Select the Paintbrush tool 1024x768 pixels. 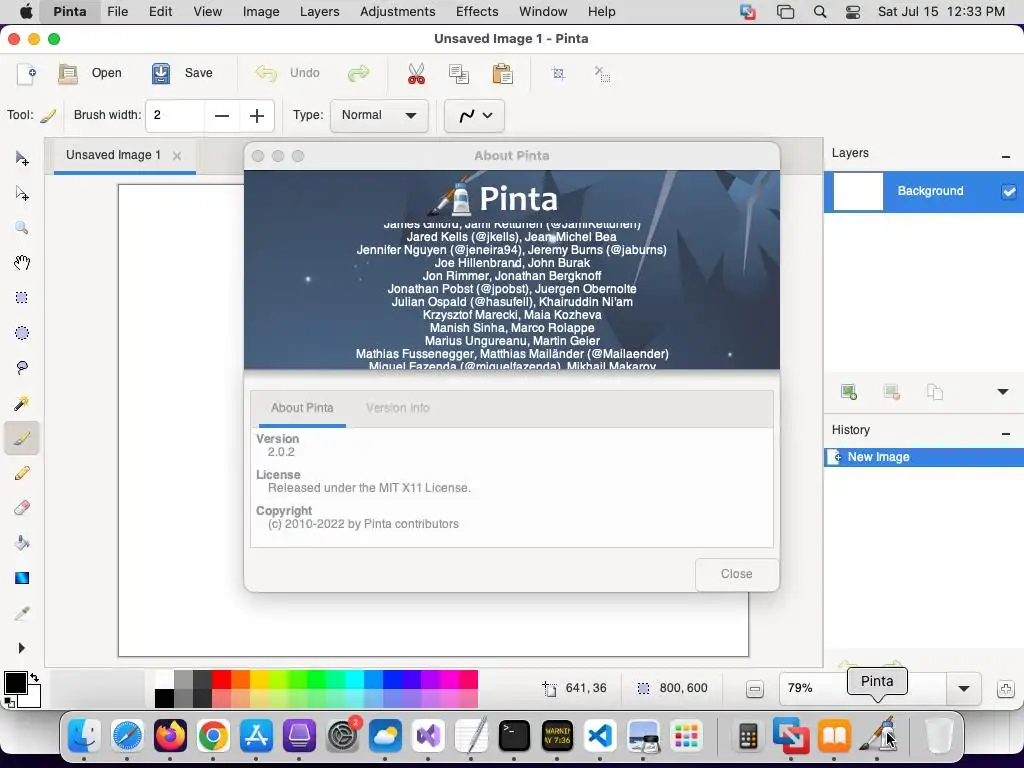pos(22,438)
